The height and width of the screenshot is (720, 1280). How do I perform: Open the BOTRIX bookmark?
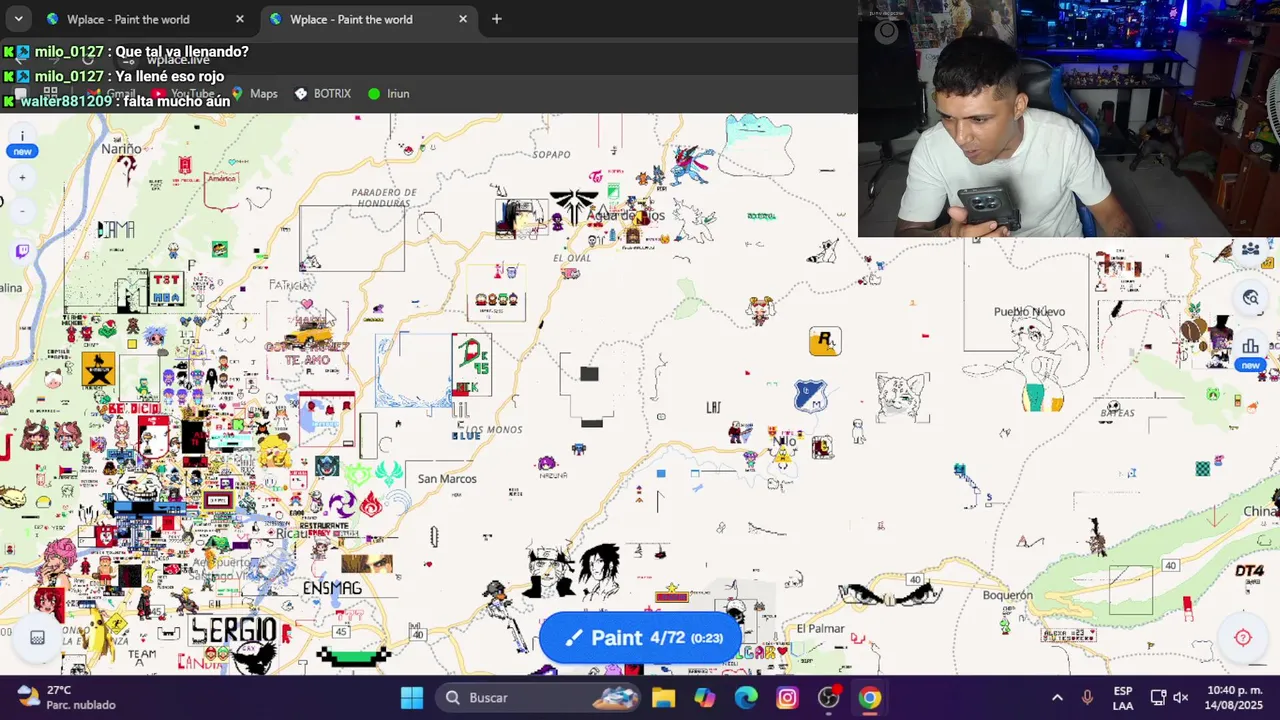(x=322, y=93)
